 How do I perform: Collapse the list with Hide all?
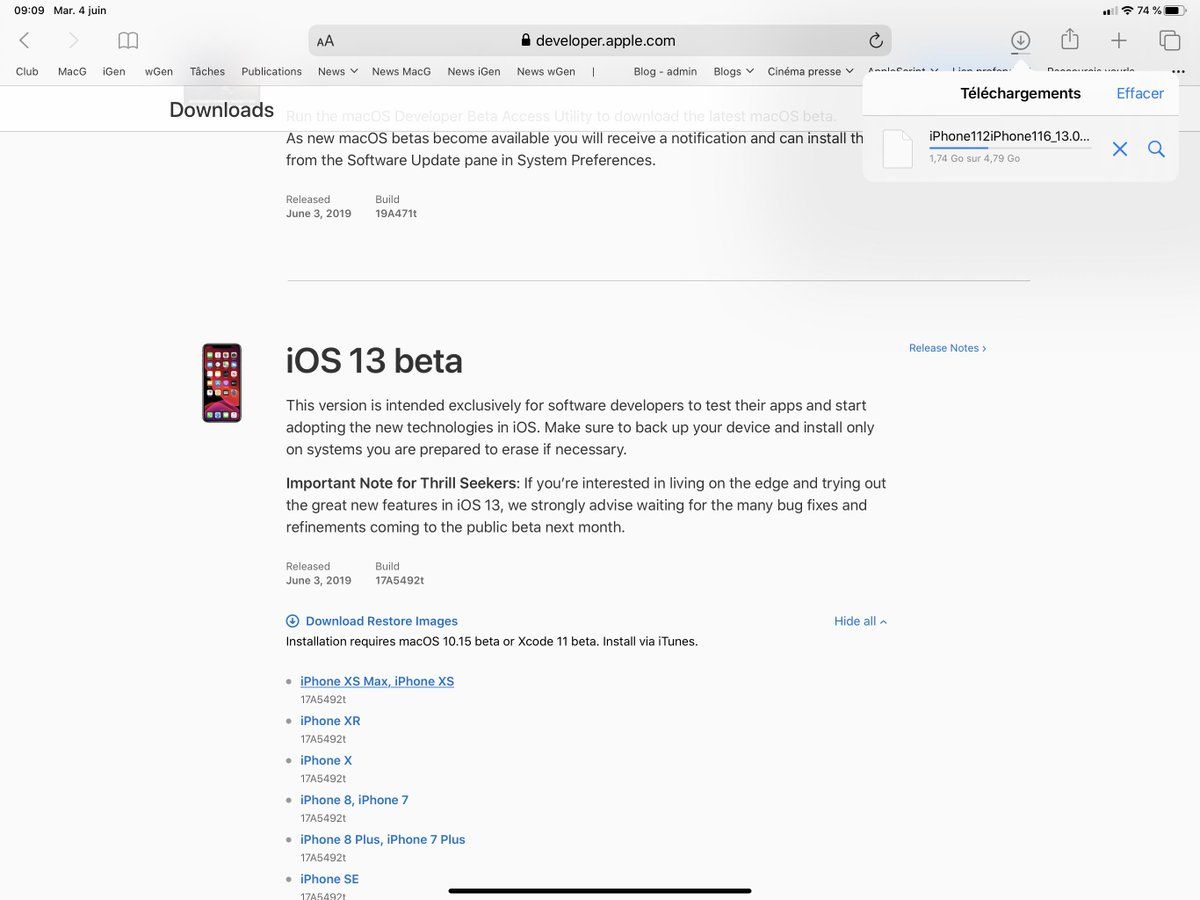861,621
